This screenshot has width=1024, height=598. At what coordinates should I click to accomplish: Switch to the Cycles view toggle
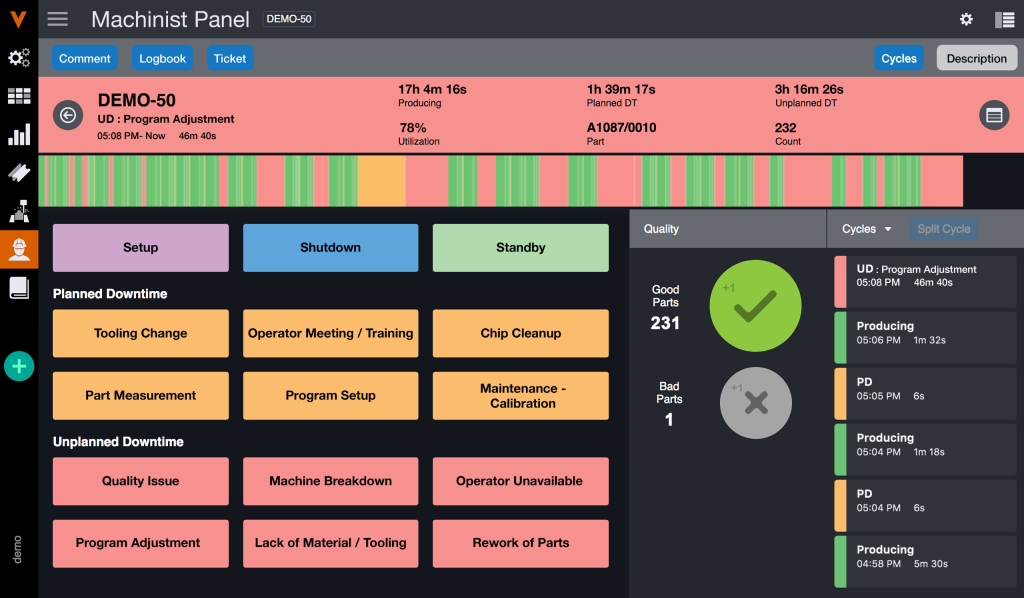(x=898, y=58)
